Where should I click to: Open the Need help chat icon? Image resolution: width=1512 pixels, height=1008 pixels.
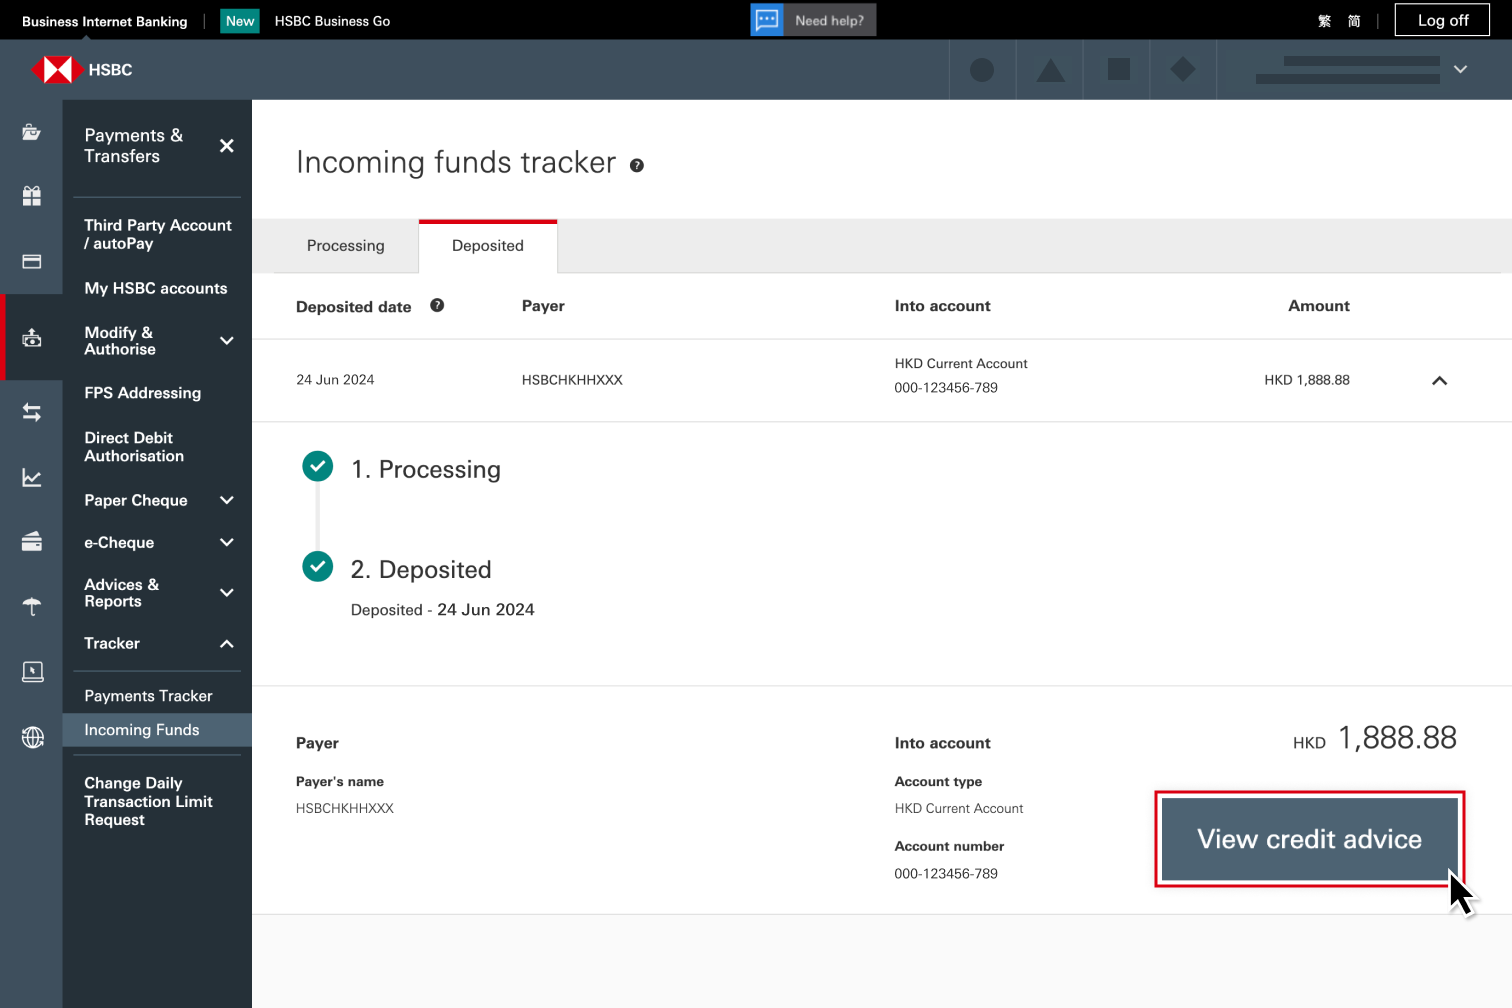pyautogui.click(x=767, y=20)
